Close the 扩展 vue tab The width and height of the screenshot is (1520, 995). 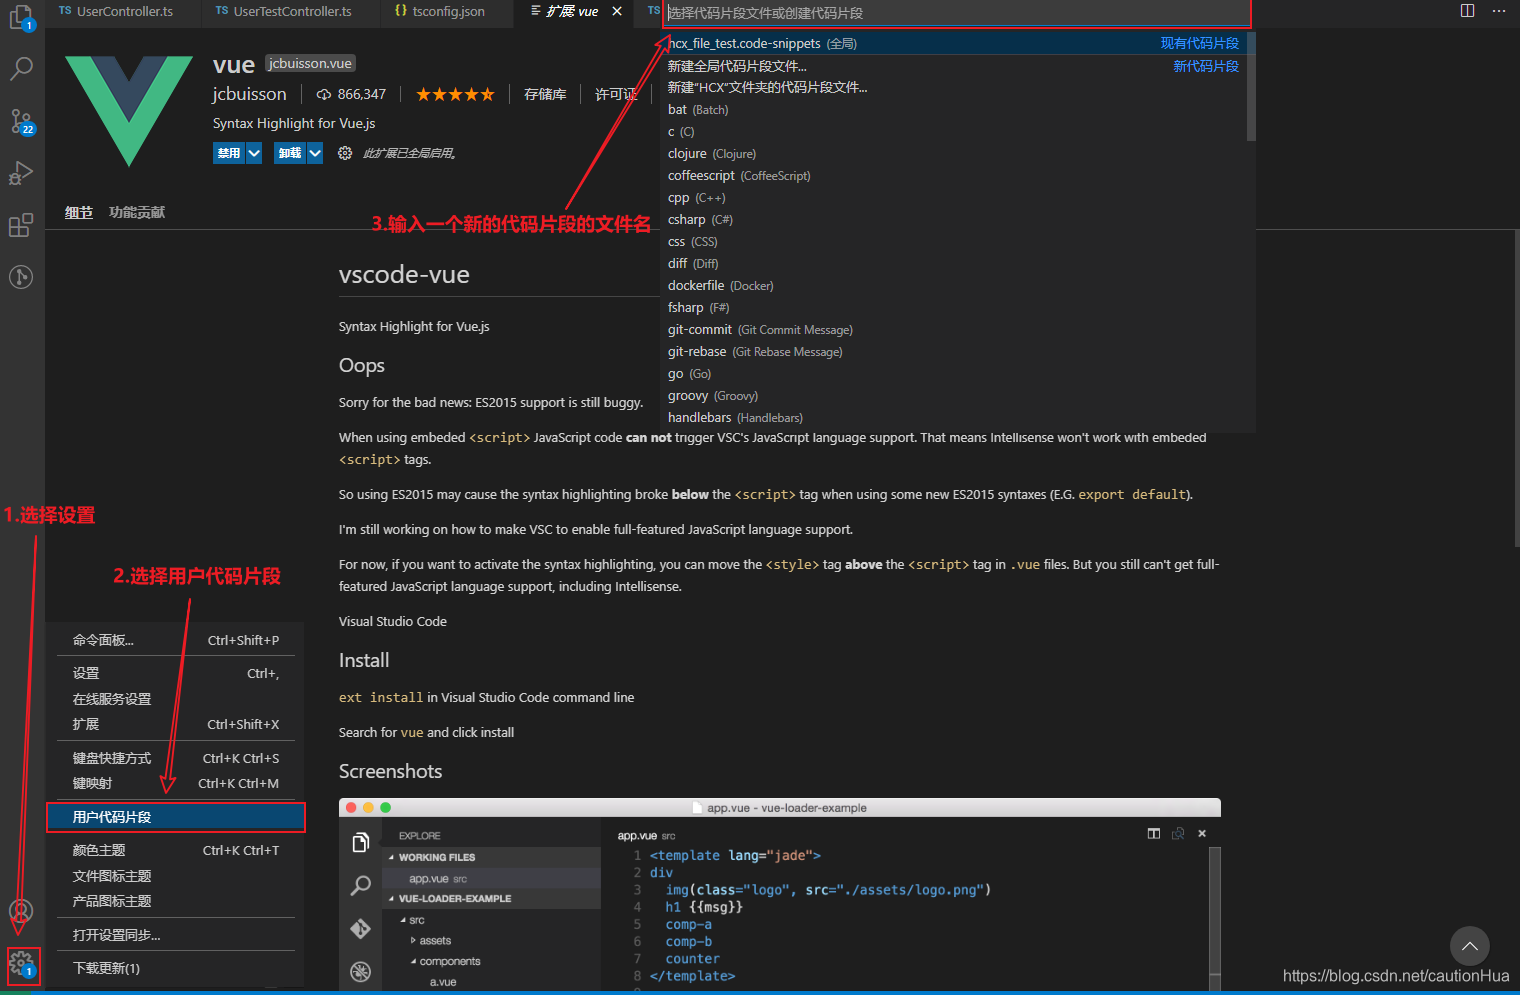tap(617, 11)
